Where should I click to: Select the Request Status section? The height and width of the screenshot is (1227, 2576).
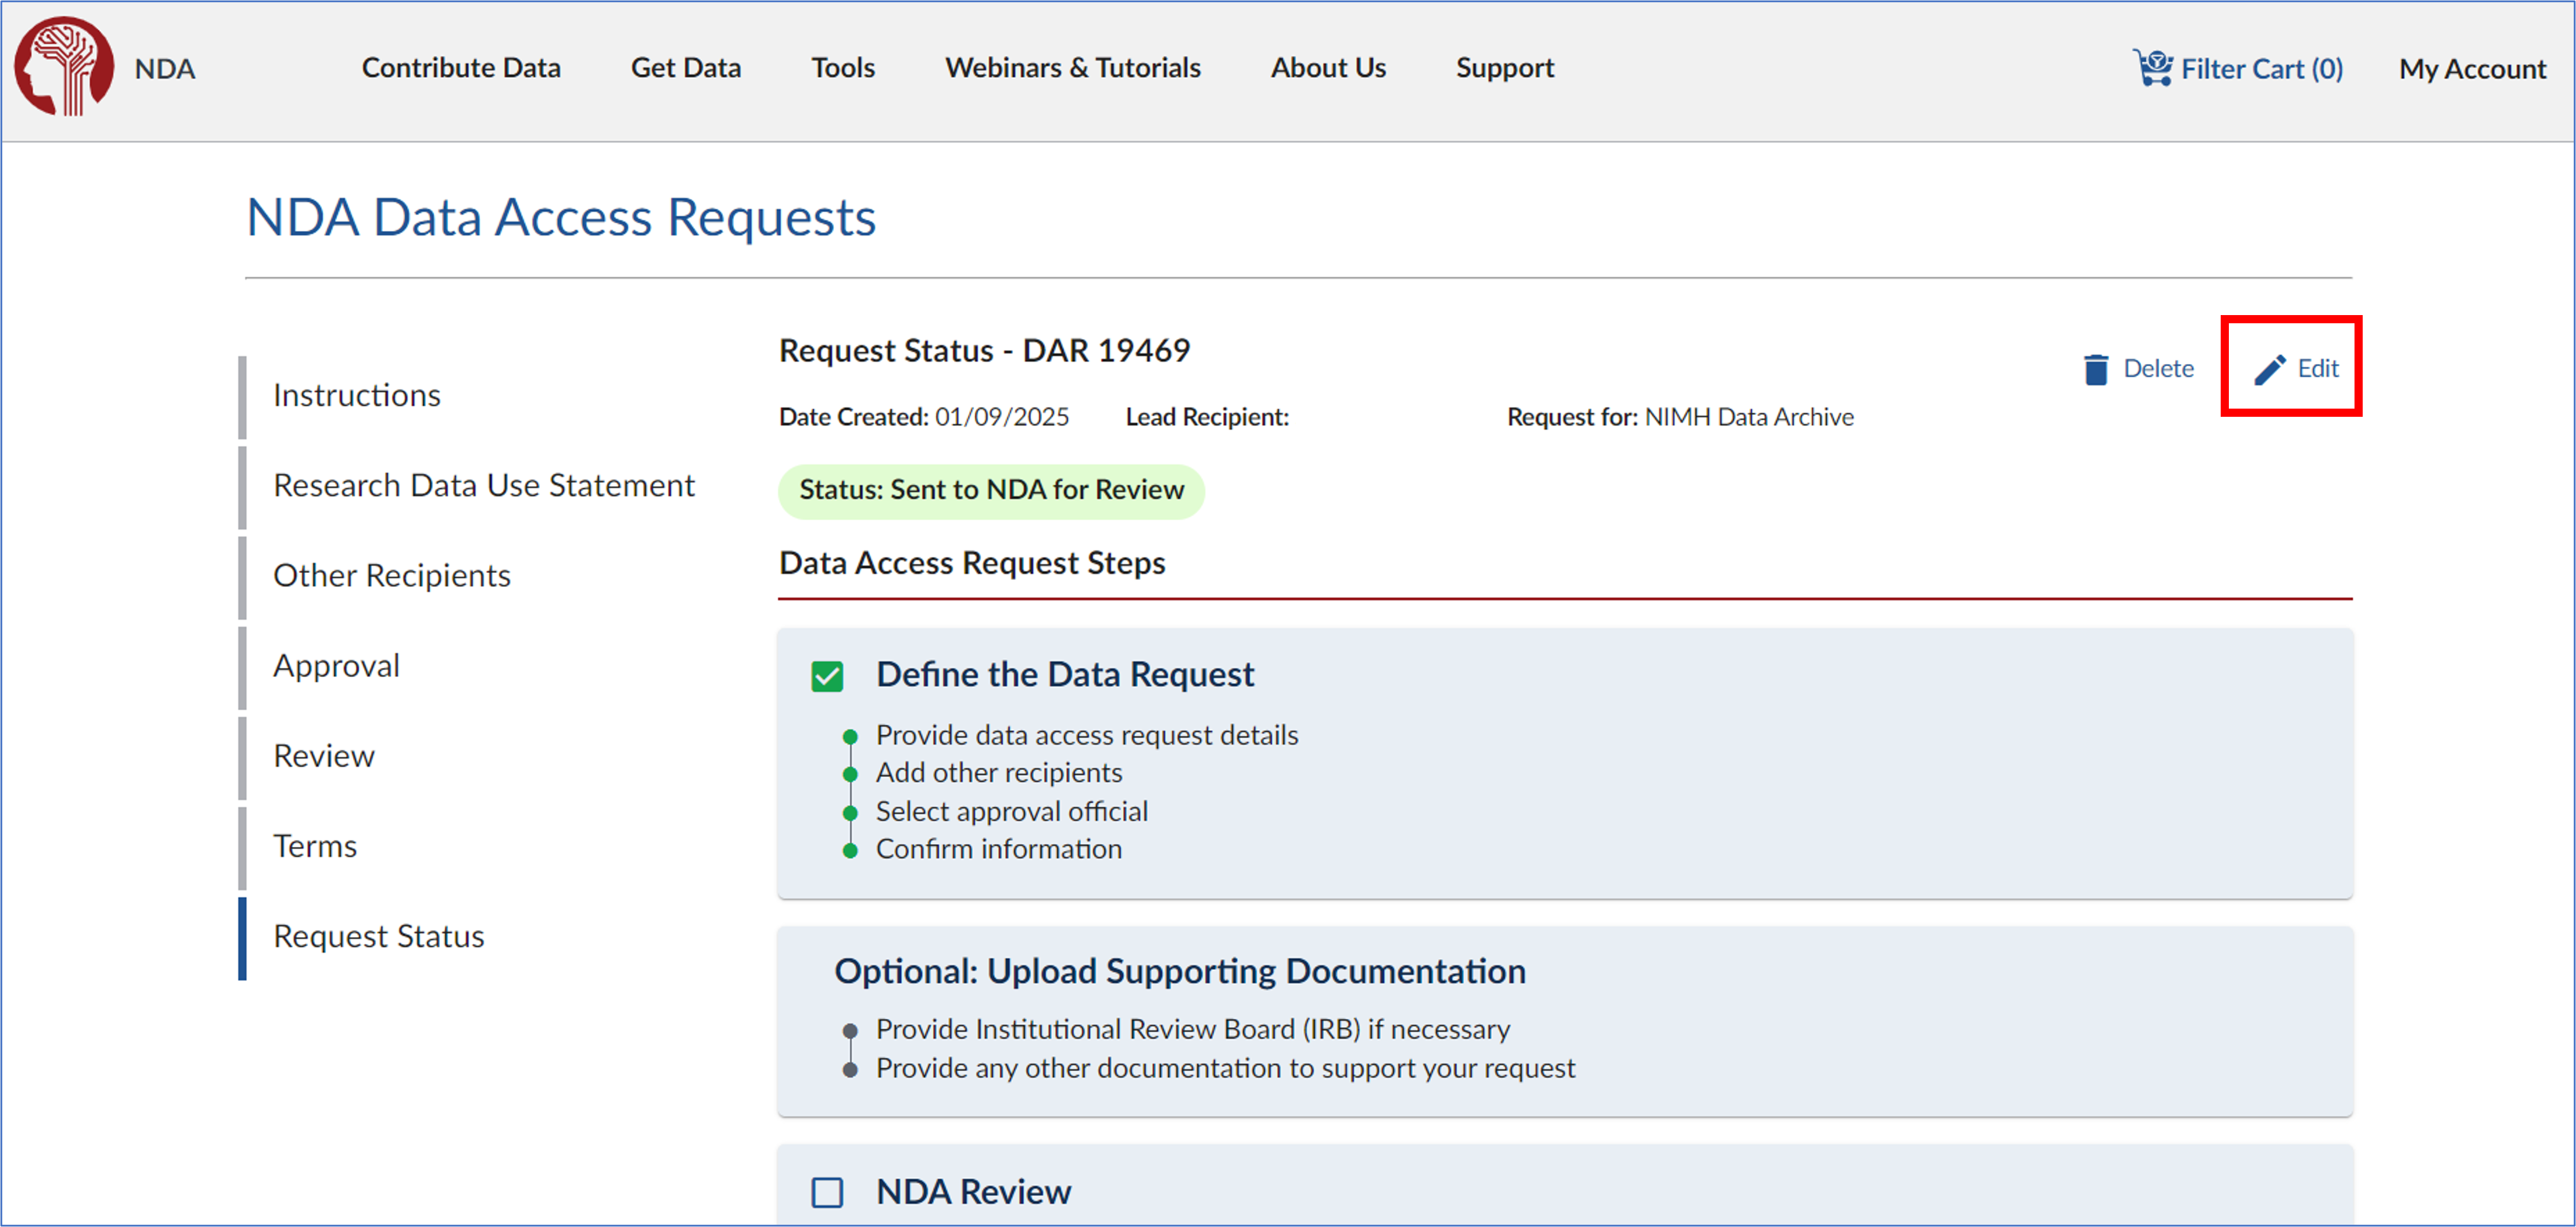379,936
